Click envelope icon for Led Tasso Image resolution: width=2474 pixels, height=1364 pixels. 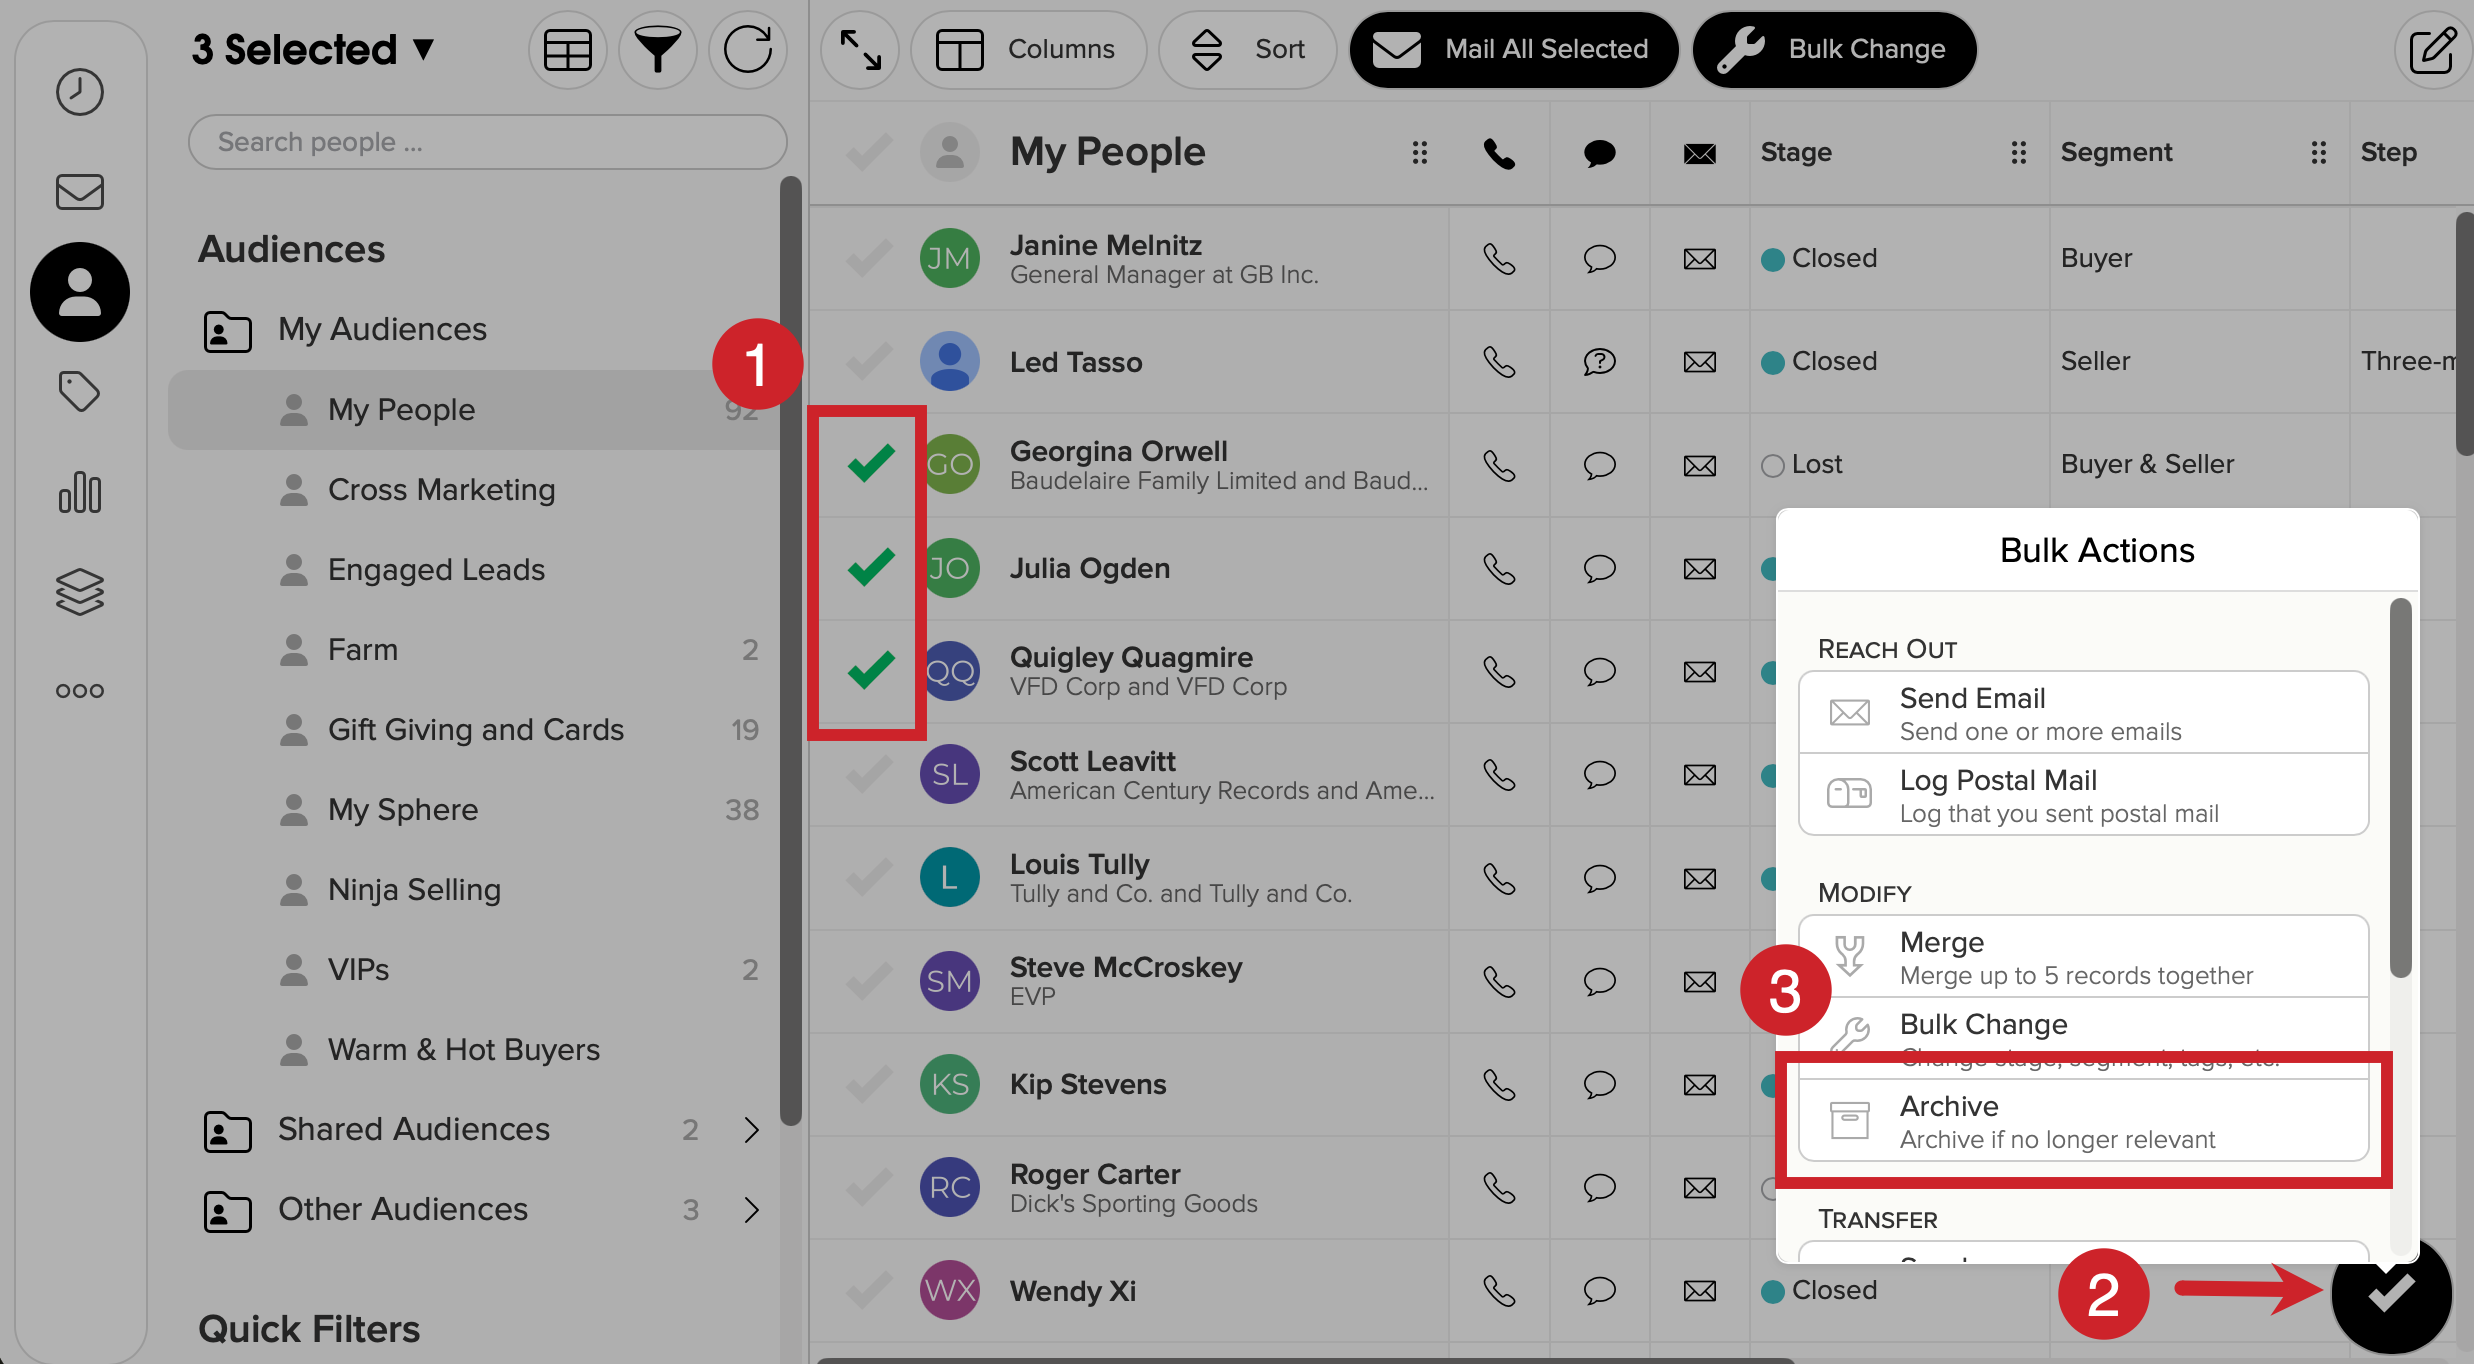point(1699,362)
